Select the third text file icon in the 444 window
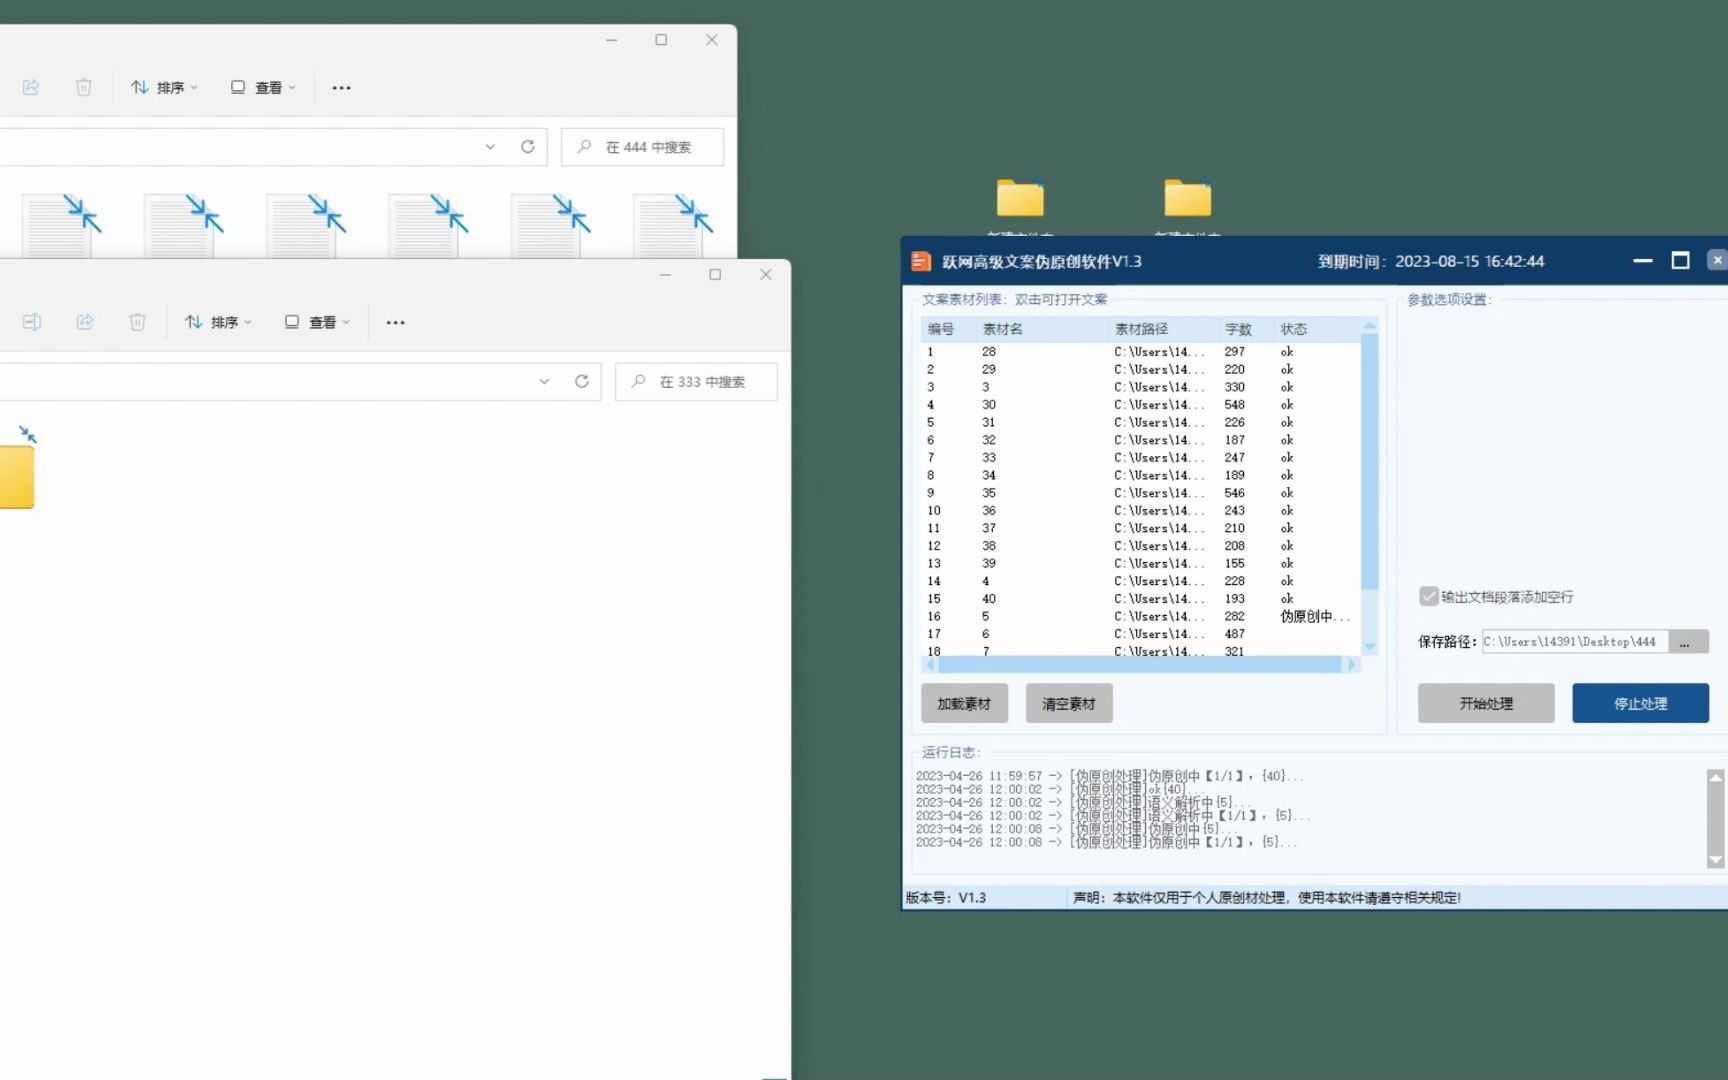The height and width of the screenshot is (1080, 1728). click(305, 227)
